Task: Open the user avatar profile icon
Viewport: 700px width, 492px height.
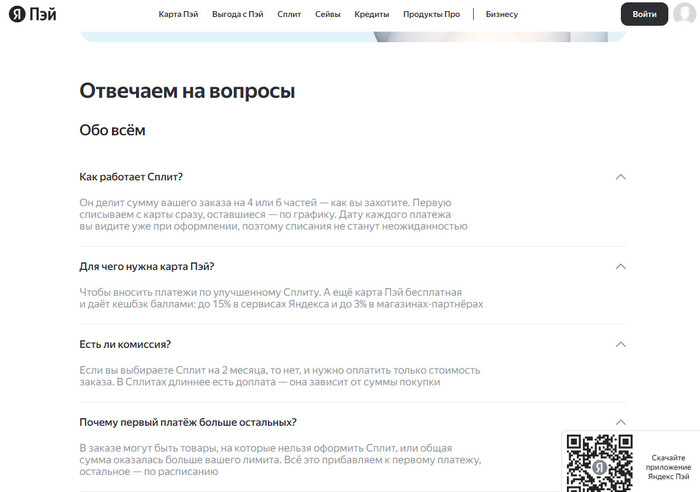Action: [684, 13]
